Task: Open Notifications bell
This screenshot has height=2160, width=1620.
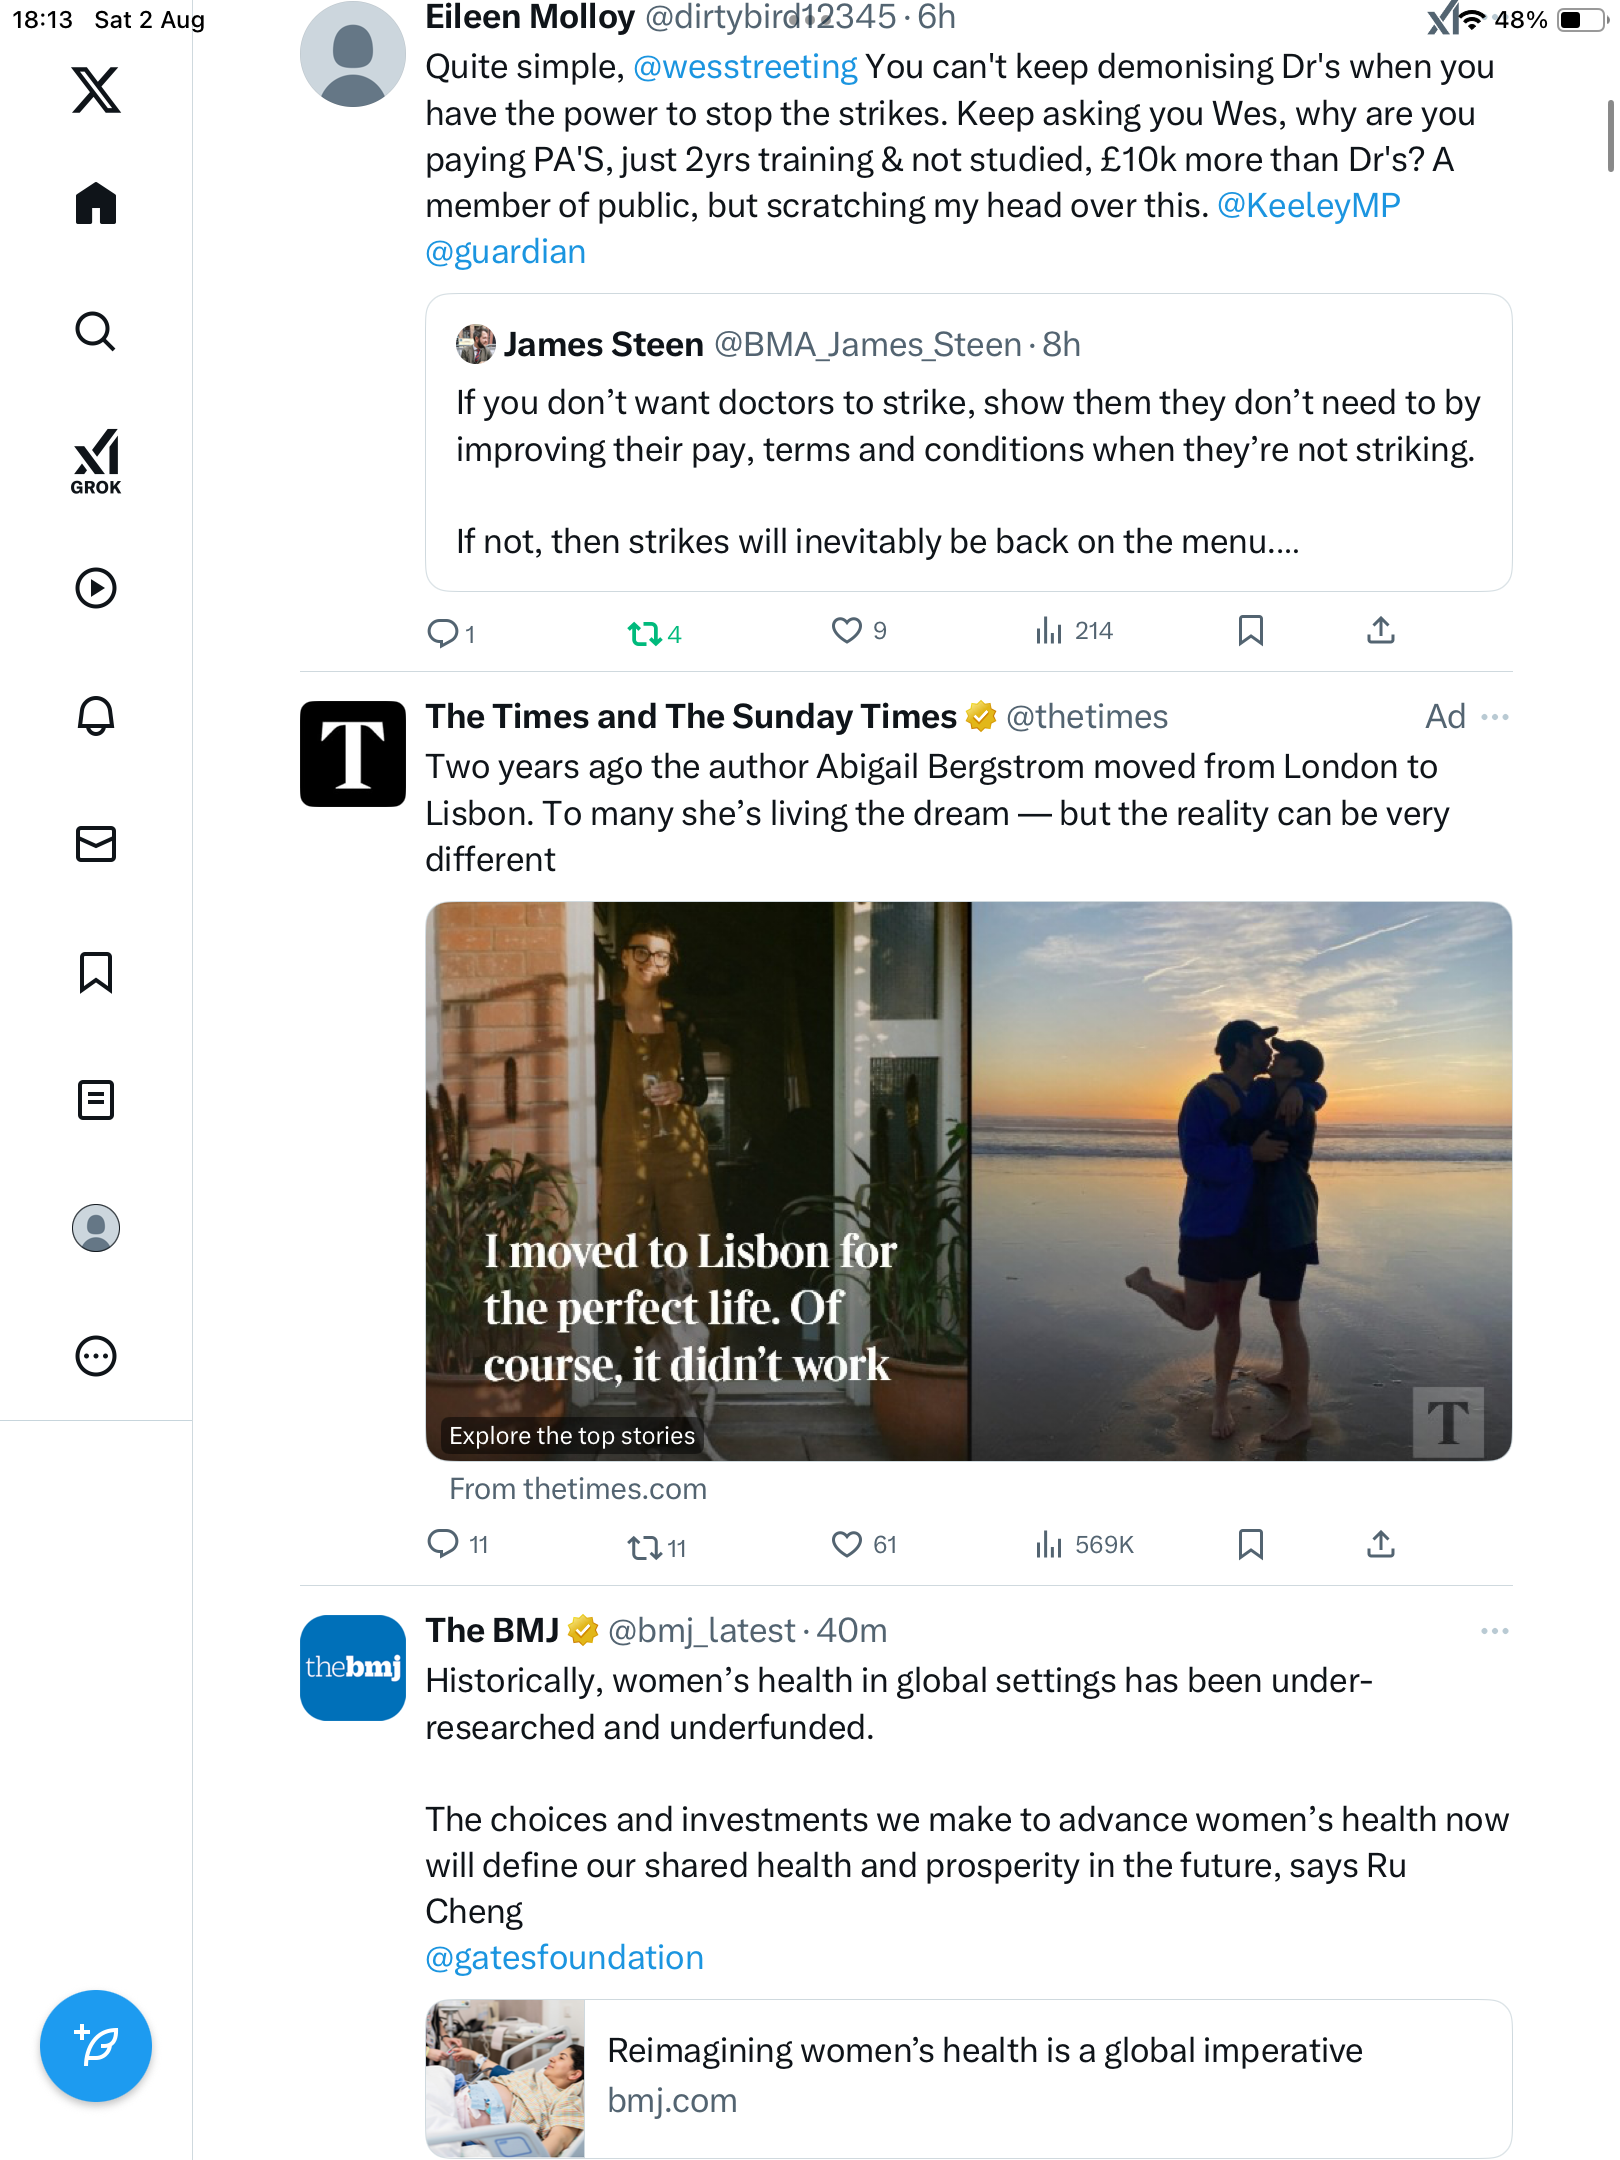Action: (96, 716)
